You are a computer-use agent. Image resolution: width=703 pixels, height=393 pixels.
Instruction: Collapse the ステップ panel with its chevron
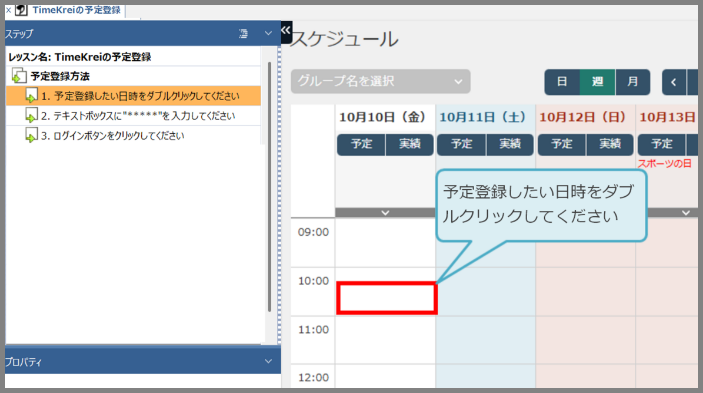click(268, 33)
